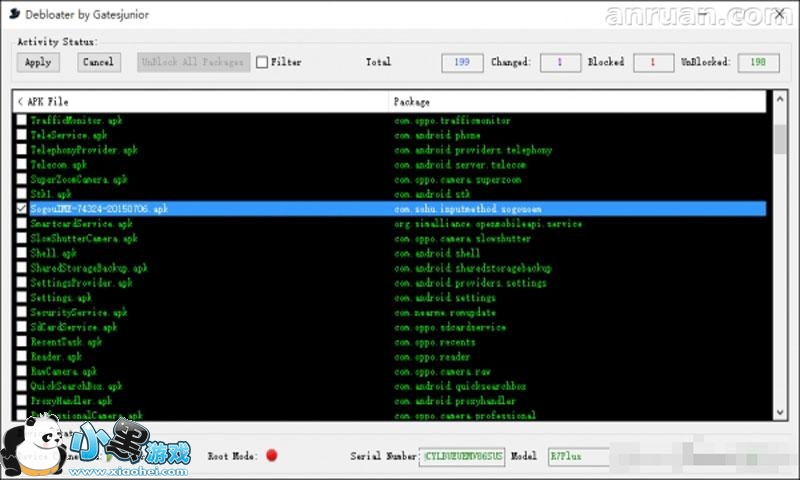Enable the Filter checkbox
Viewport: 800px width, 480px height.
(x=262, y=62)
